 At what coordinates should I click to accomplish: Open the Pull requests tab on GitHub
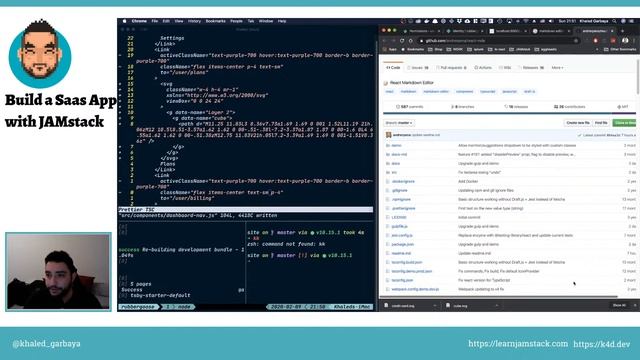point(452,68)
